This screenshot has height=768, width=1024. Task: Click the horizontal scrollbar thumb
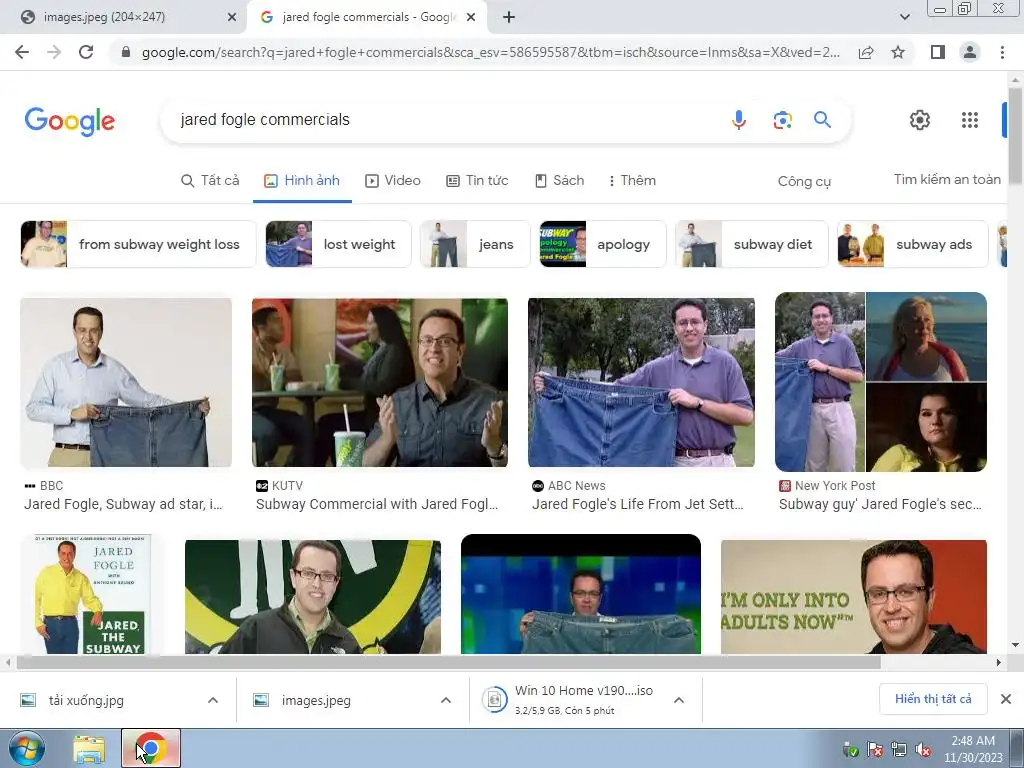coord(449,662)
